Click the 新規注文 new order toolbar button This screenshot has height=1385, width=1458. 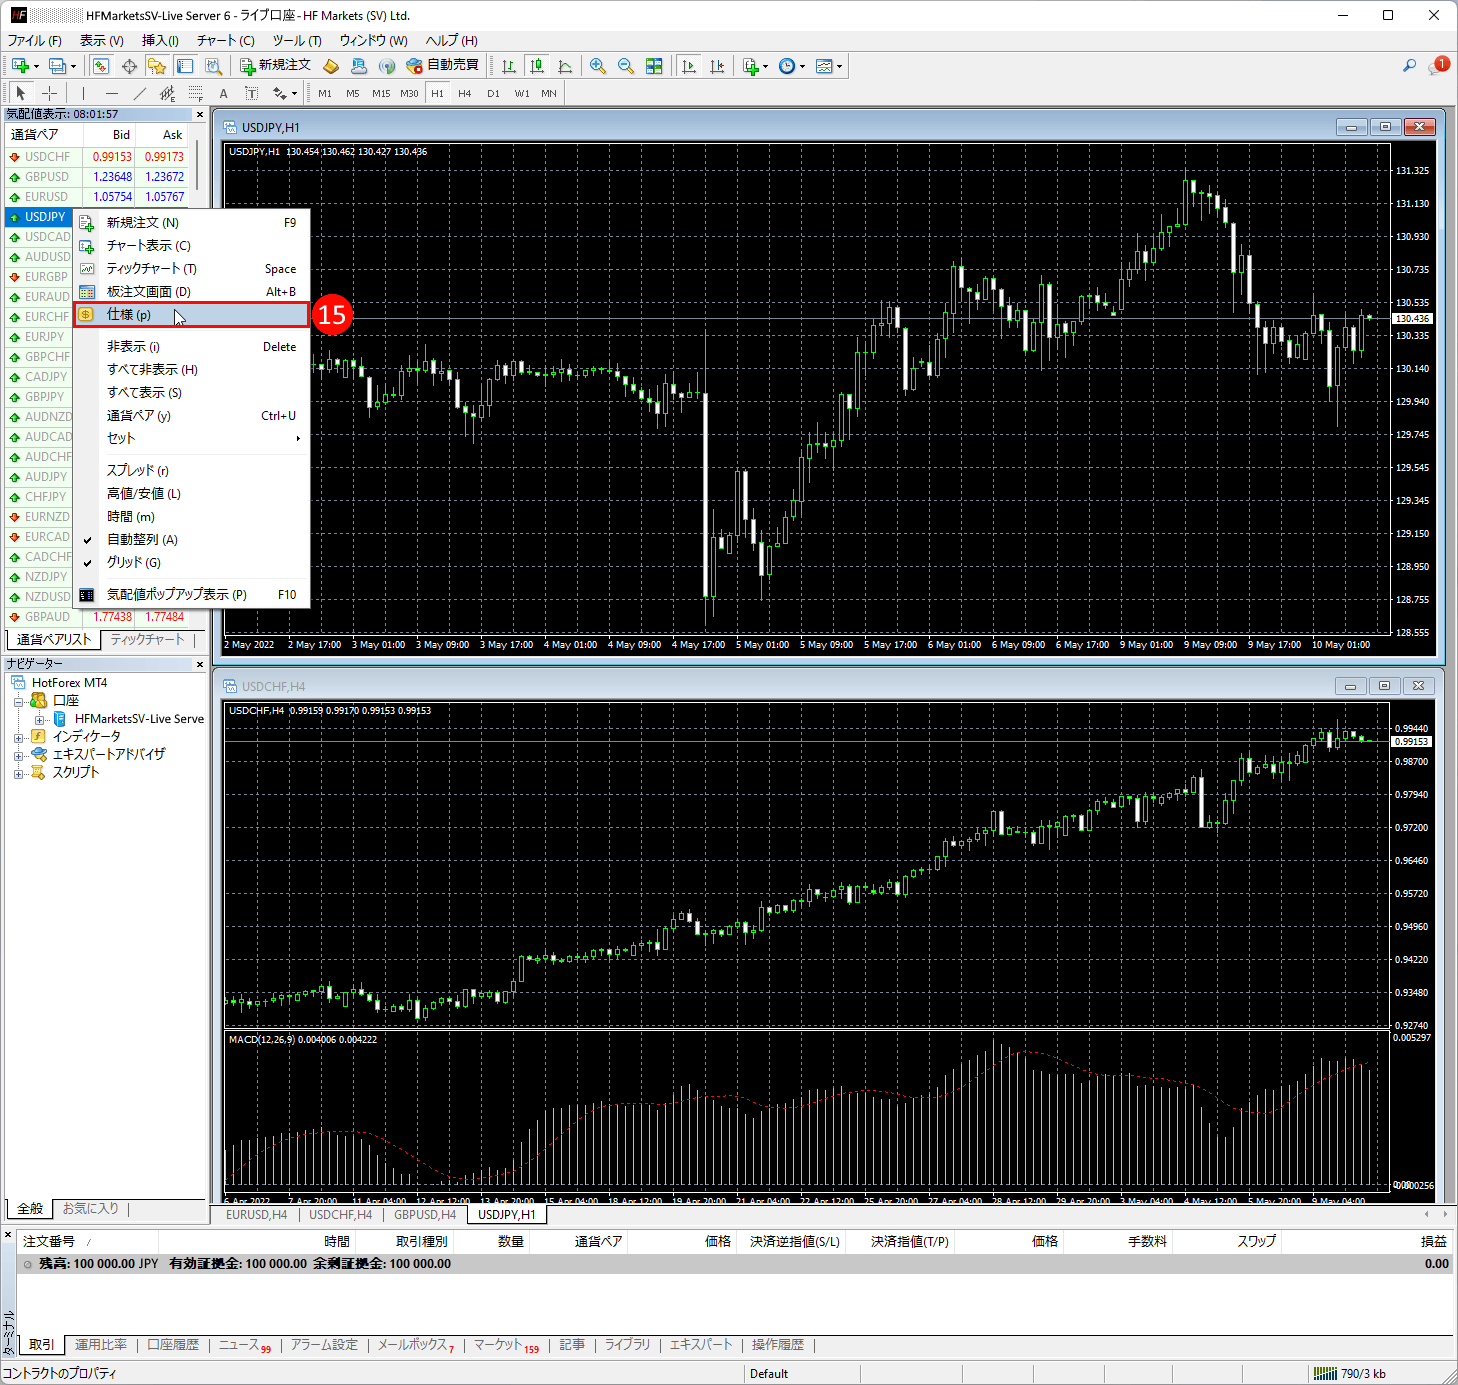coord(276,66)
